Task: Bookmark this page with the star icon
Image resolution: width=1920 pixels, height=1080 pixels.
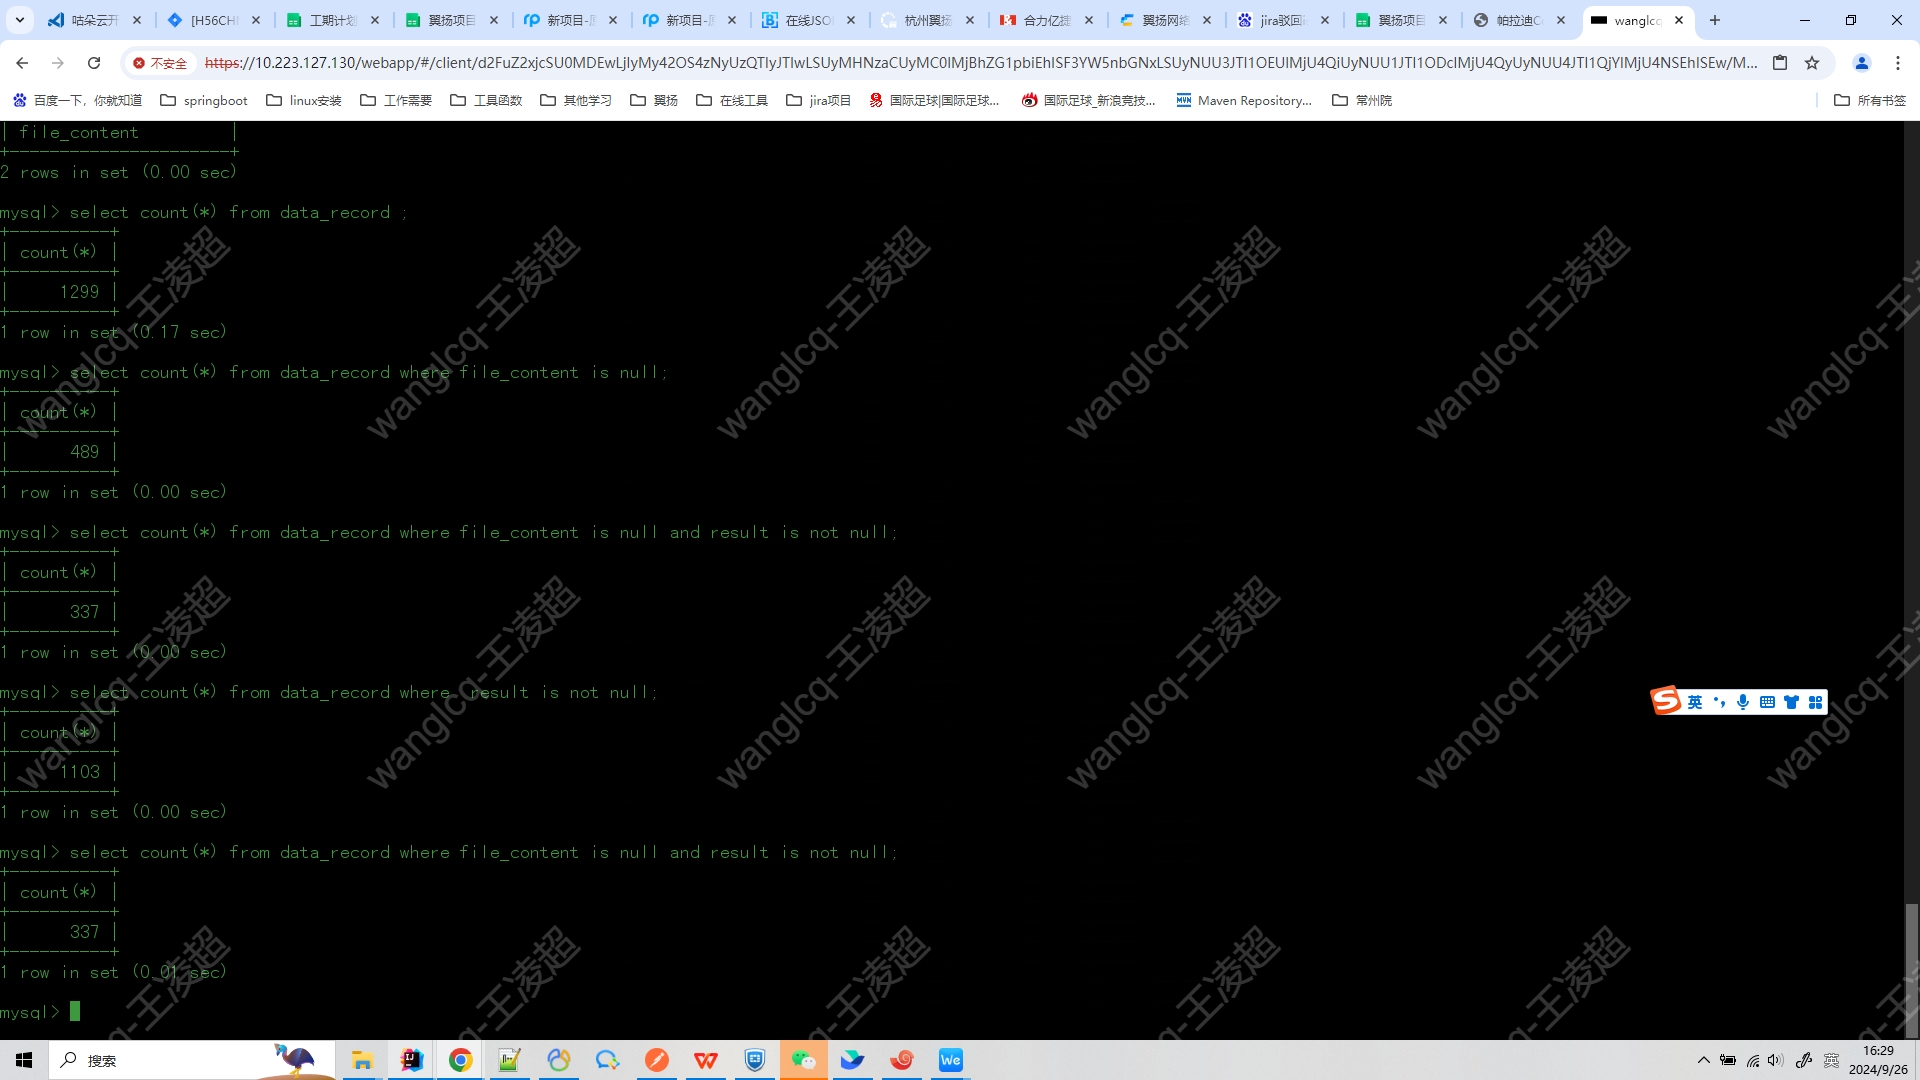Action: tap(1812, 63)
